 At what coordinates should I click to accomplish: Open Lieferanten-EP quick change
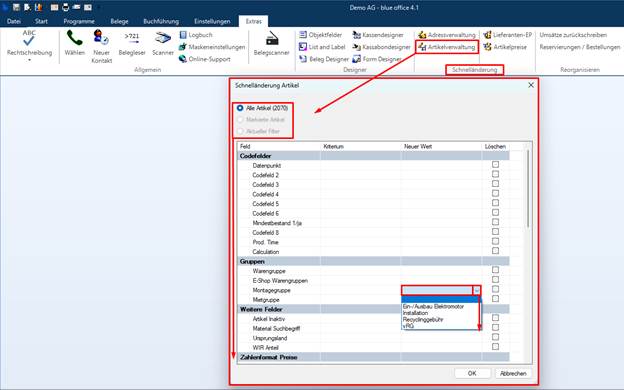[507, 35]
